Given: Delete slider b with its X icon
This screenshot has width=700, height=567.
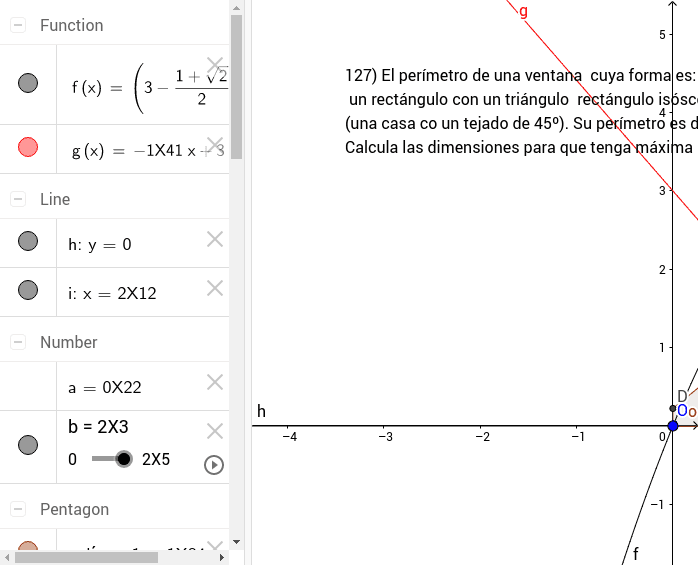Looking at the screenshot, I should tap(215, 431).
